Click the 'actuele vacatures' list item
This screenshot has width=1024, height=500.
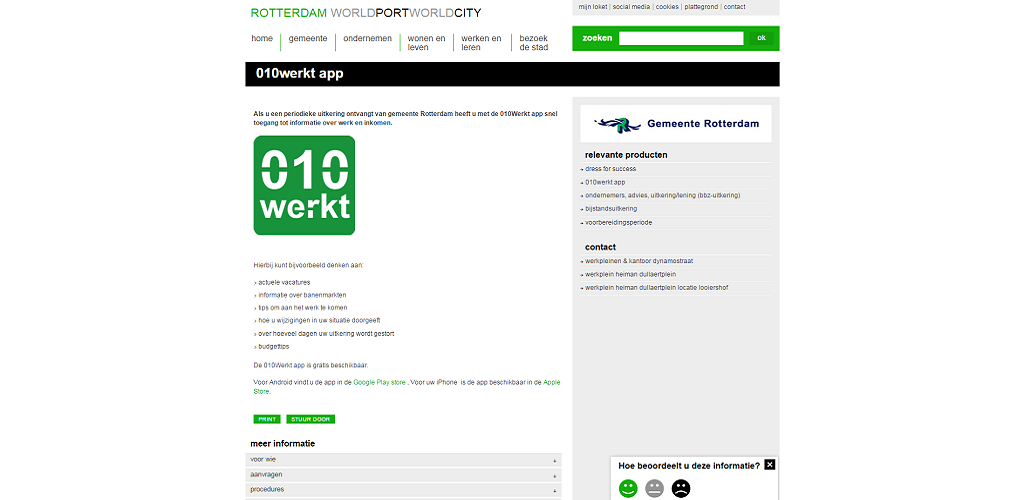[284, 283]
